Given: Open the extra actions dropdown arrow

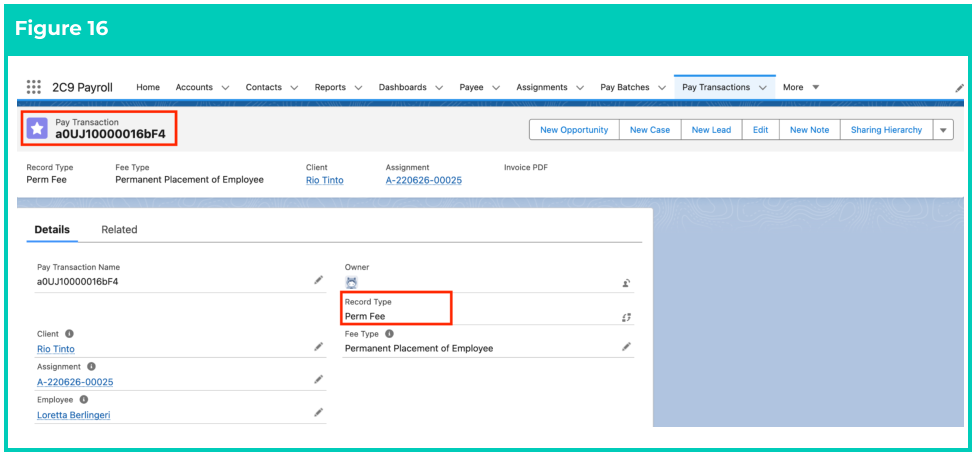Looking at the screenshot, I should click(943, 130).
